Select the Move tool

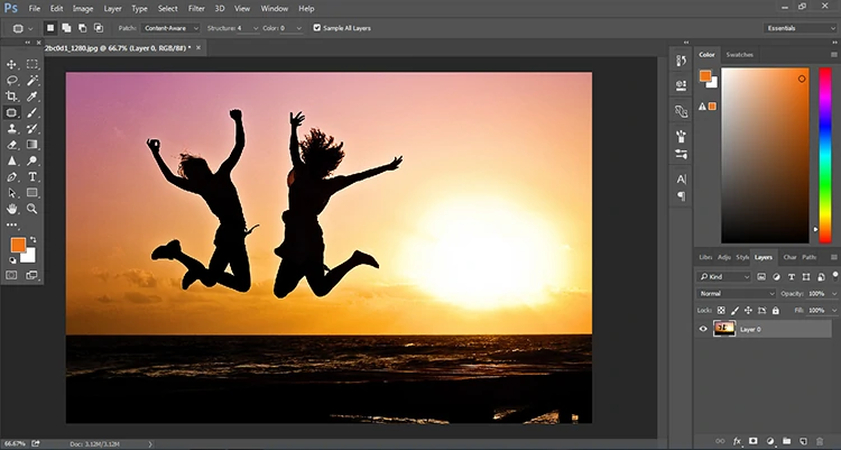pos(12,64)
